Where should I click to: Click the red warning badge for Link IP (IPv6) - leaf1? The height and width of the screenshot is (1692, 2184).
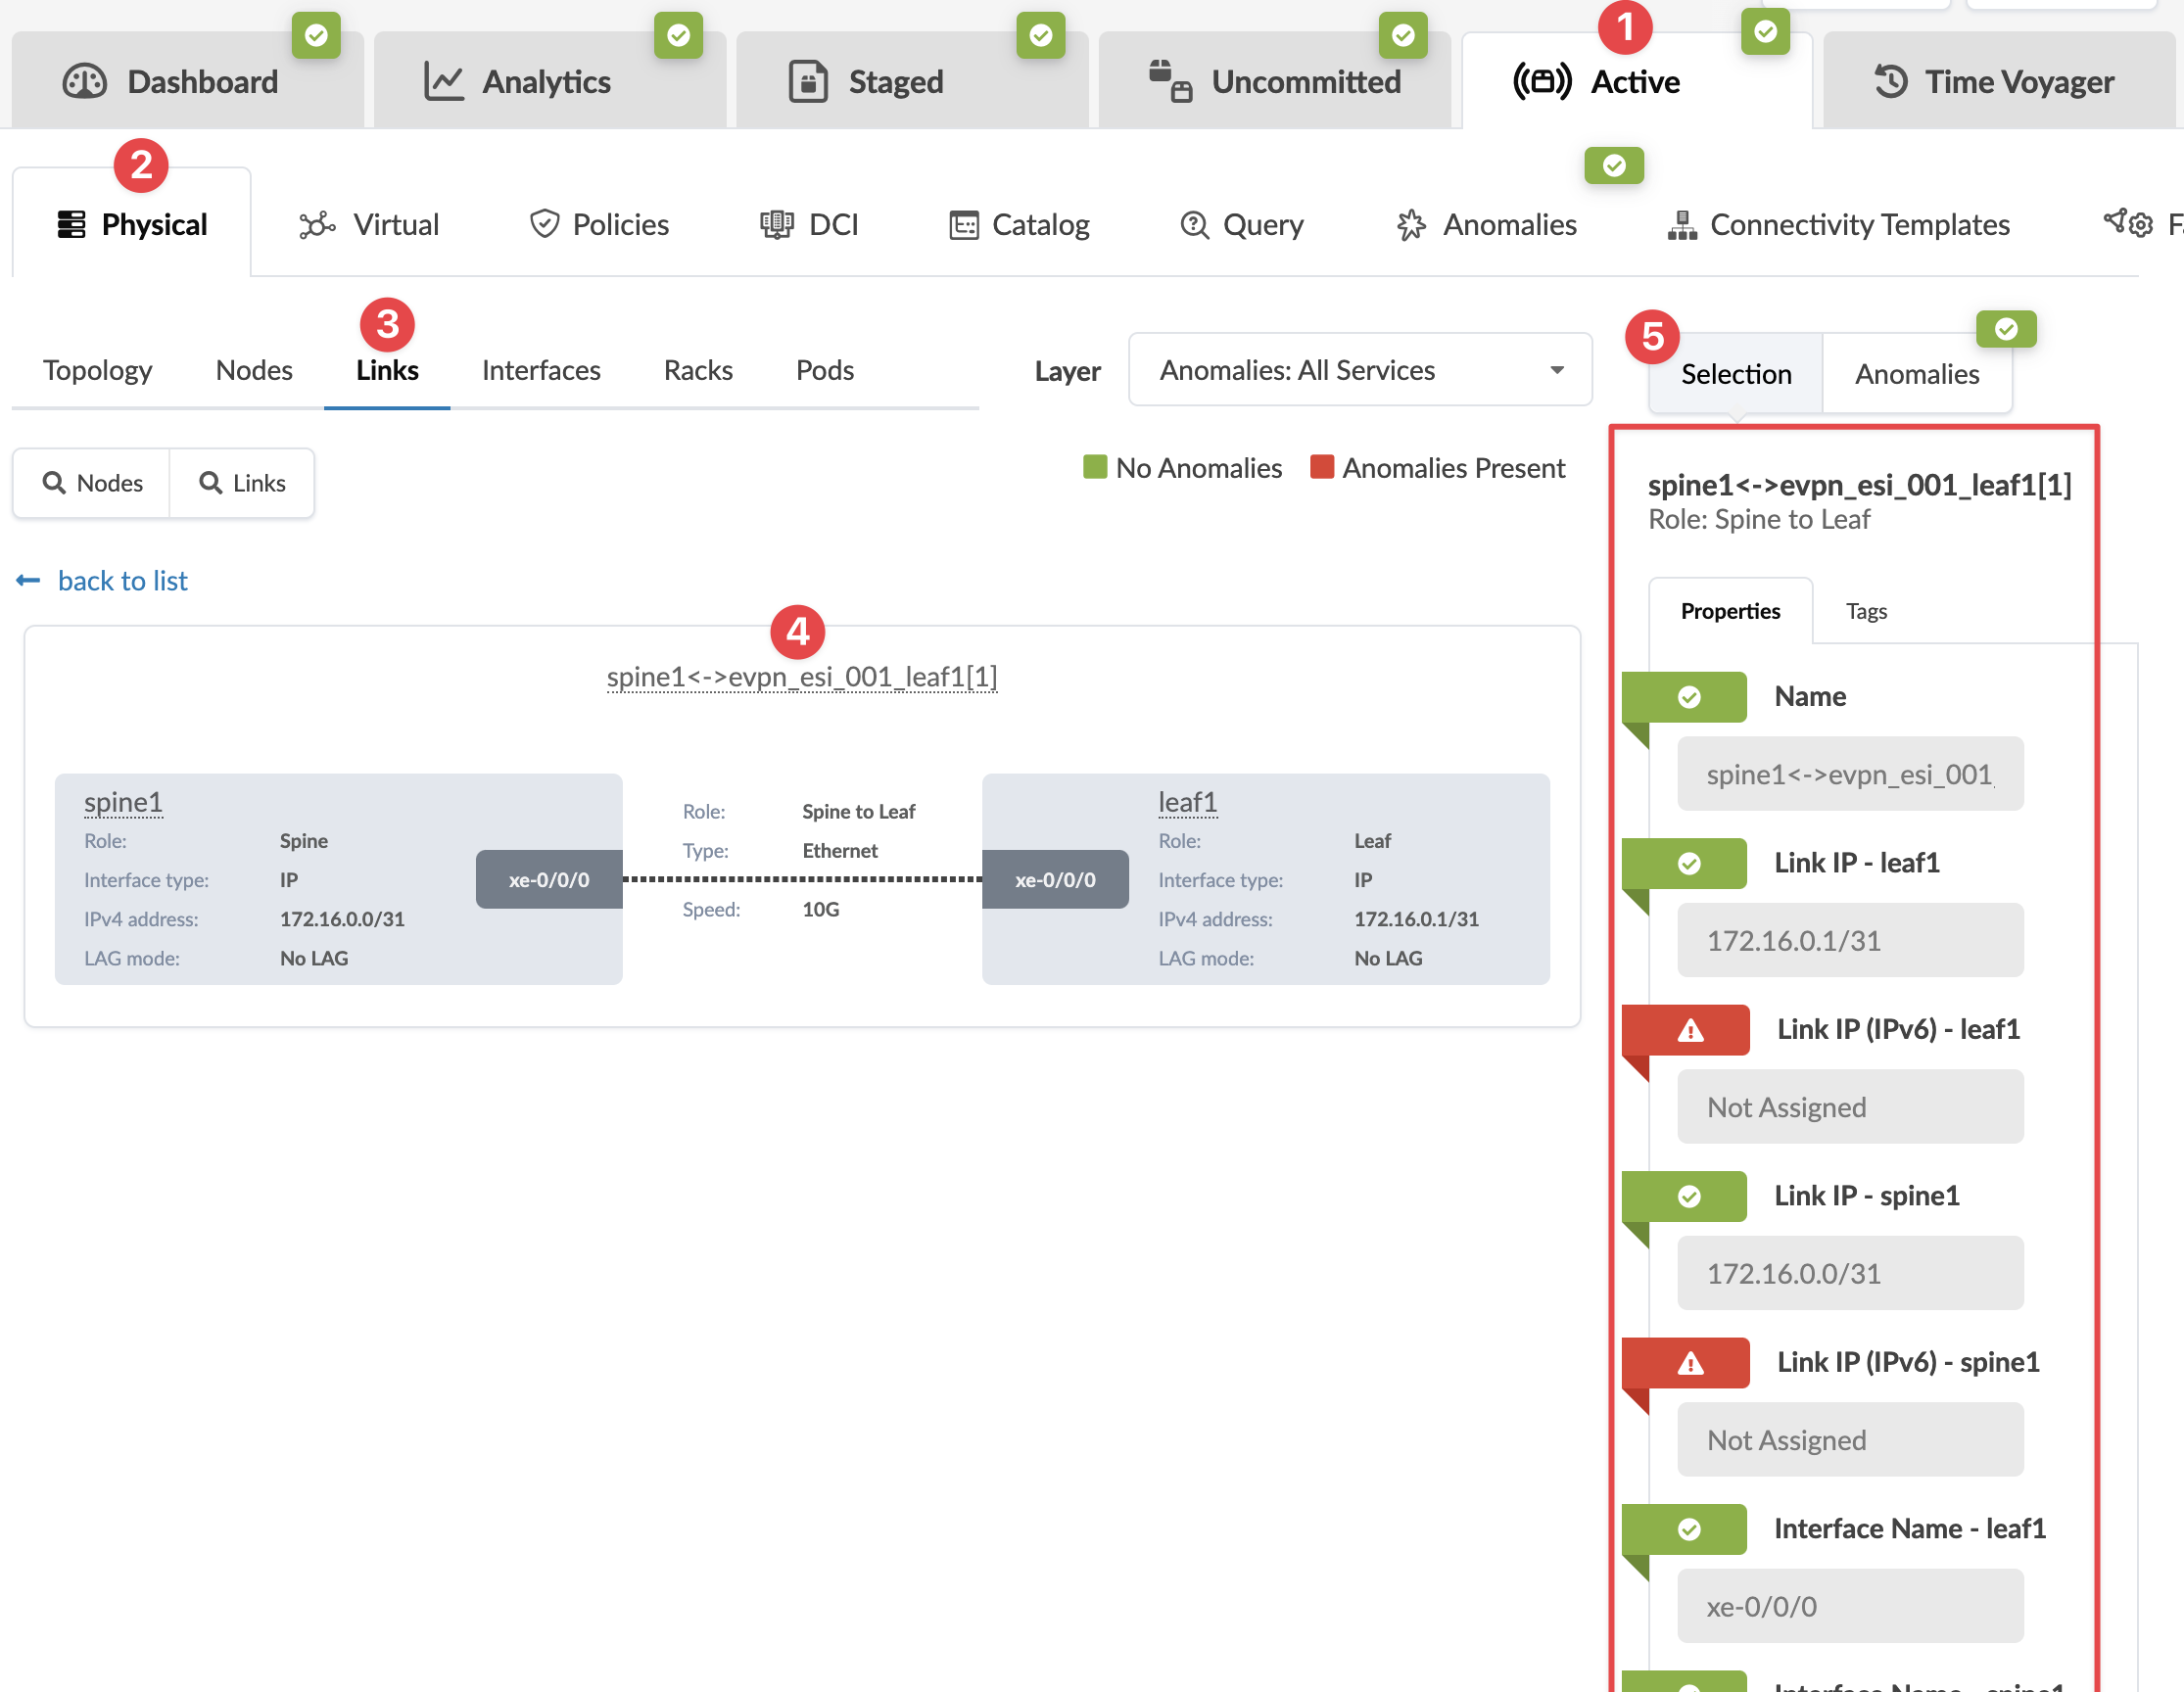click(x=1689, y=1030)
